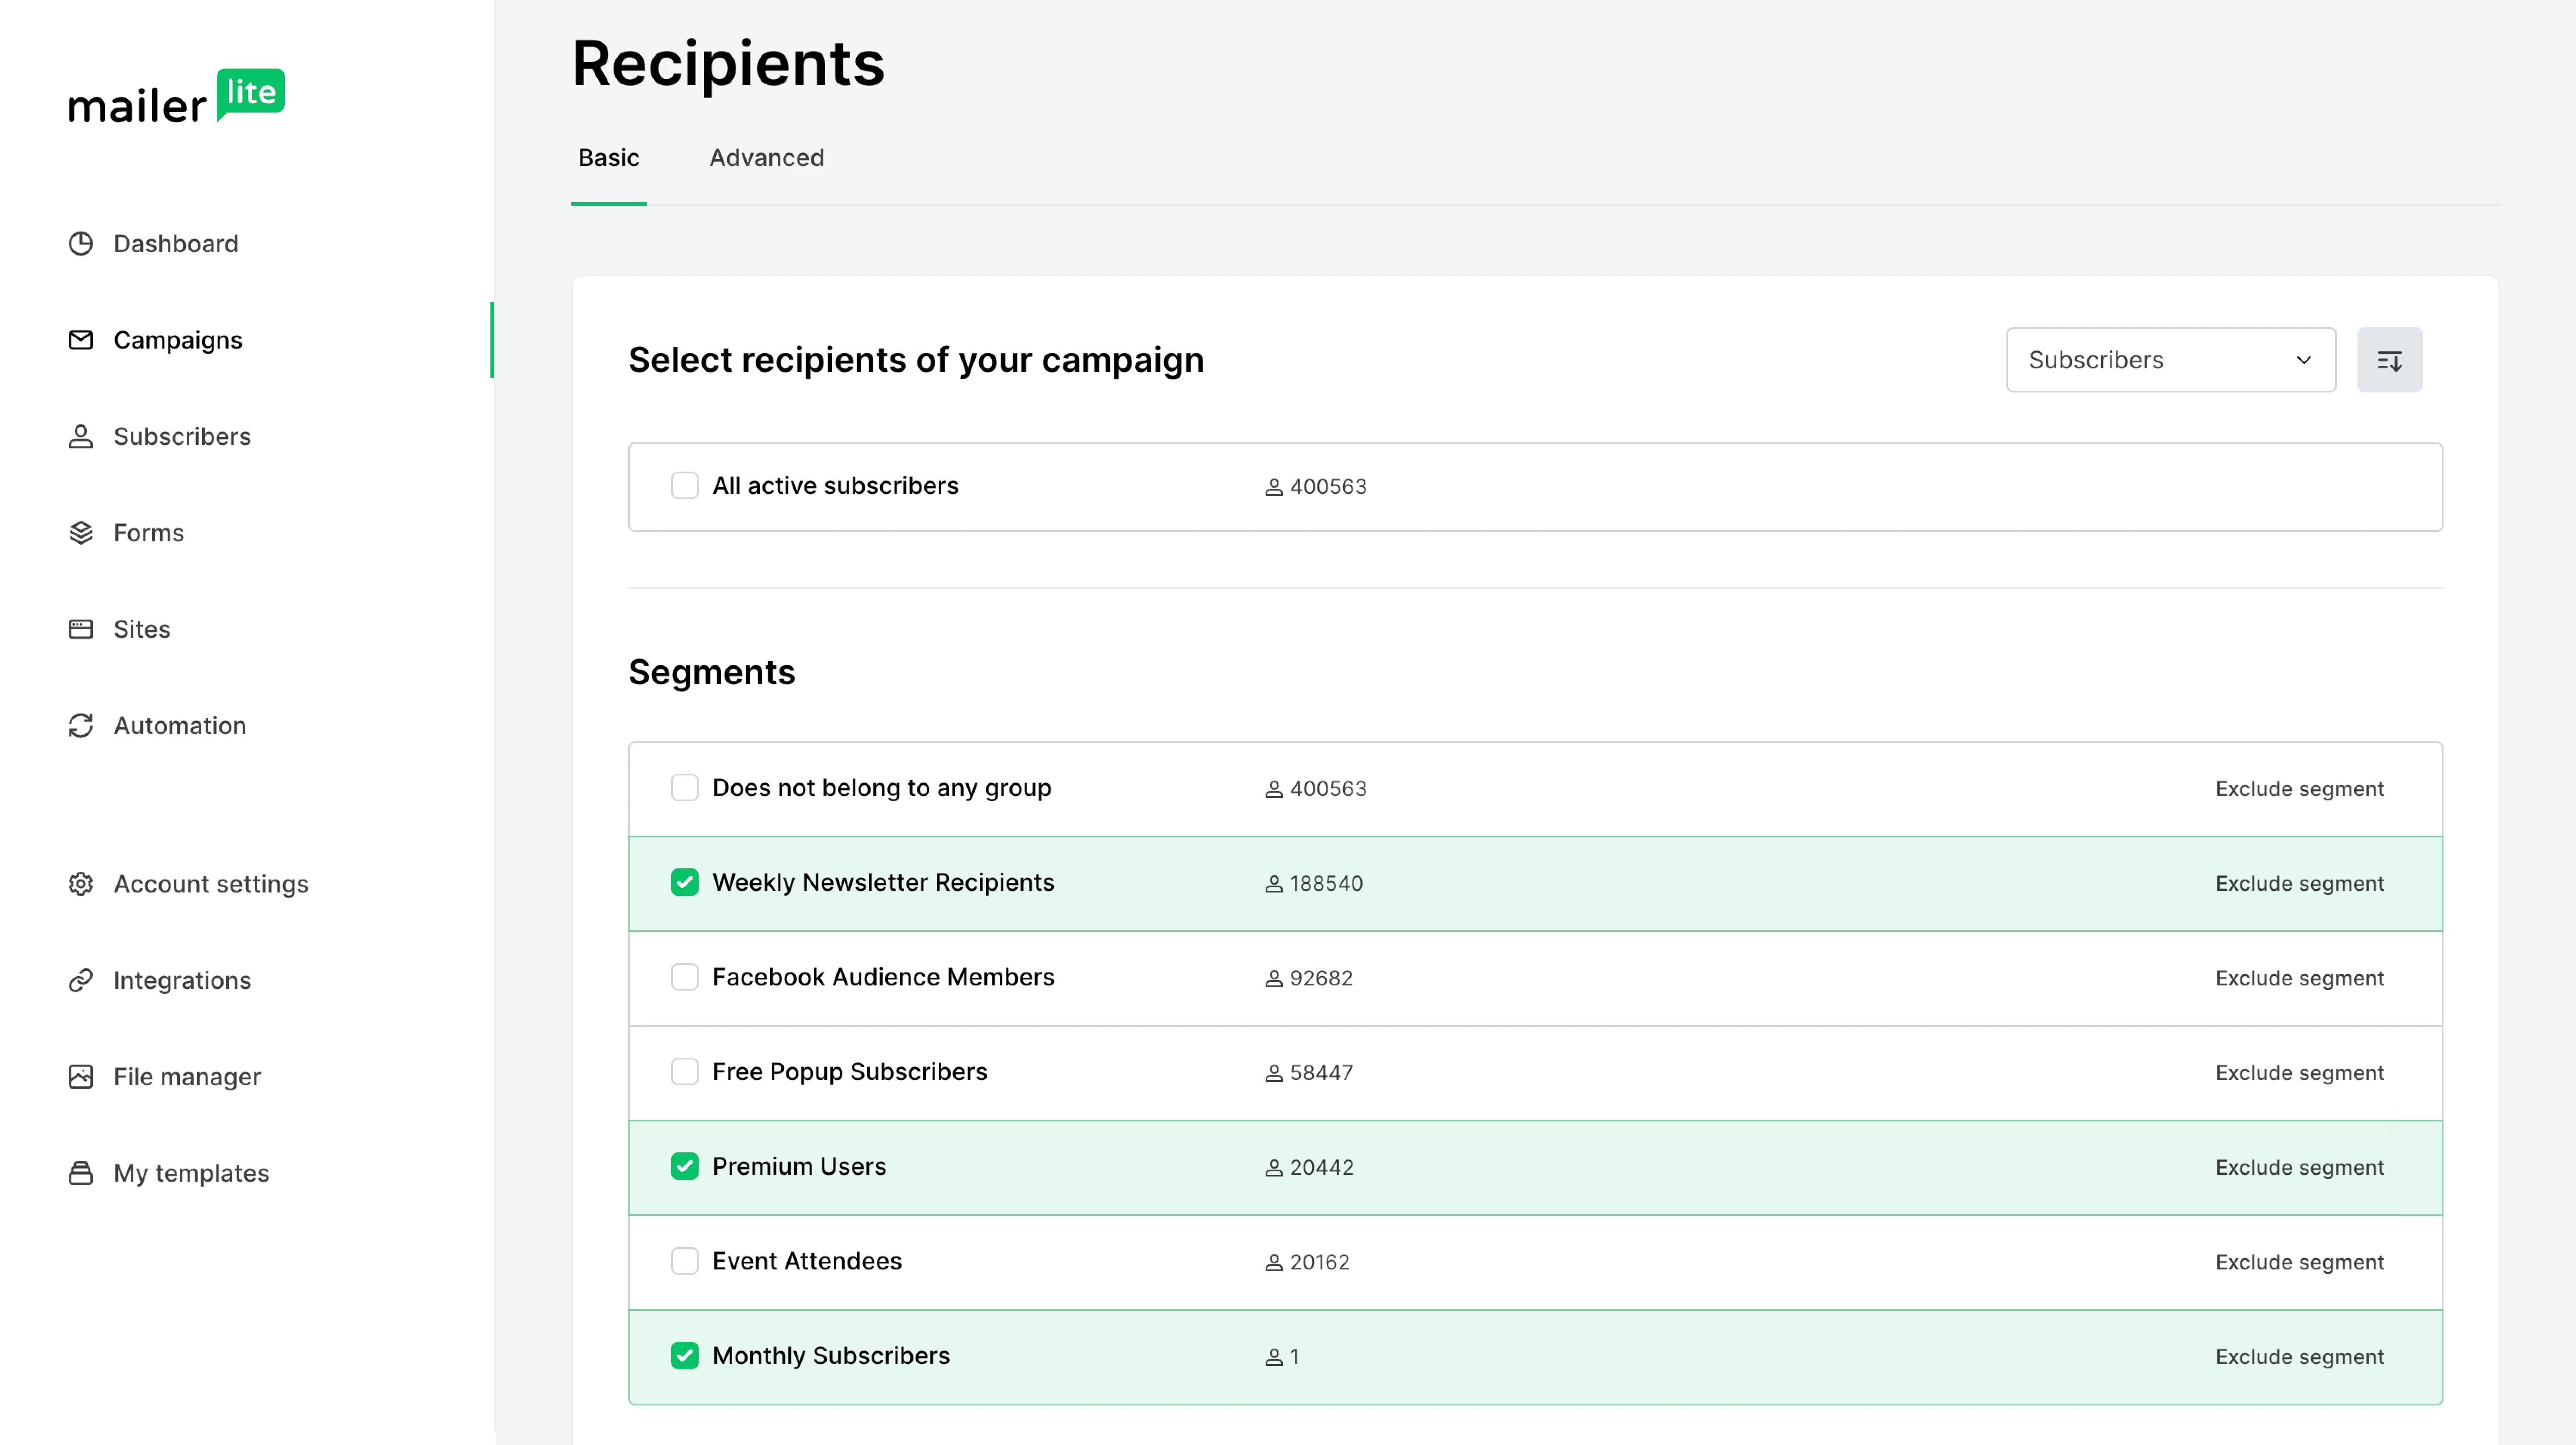This screenshot has width=2576, height=1445.
Task: Switch to the Advanced tab
Action: pyautogui.click(x=766, y=158)
